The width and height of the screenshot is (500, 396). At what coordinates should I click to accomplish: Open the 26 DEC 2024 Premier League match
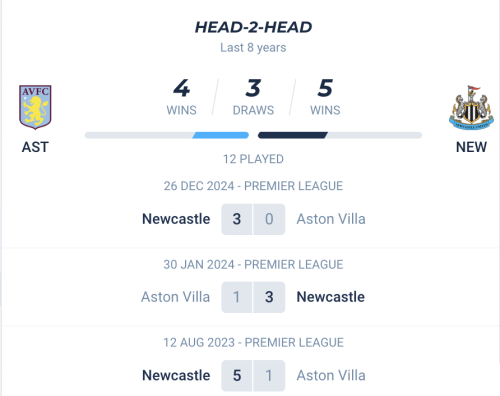pyautogui.click(x=253, y=208)
